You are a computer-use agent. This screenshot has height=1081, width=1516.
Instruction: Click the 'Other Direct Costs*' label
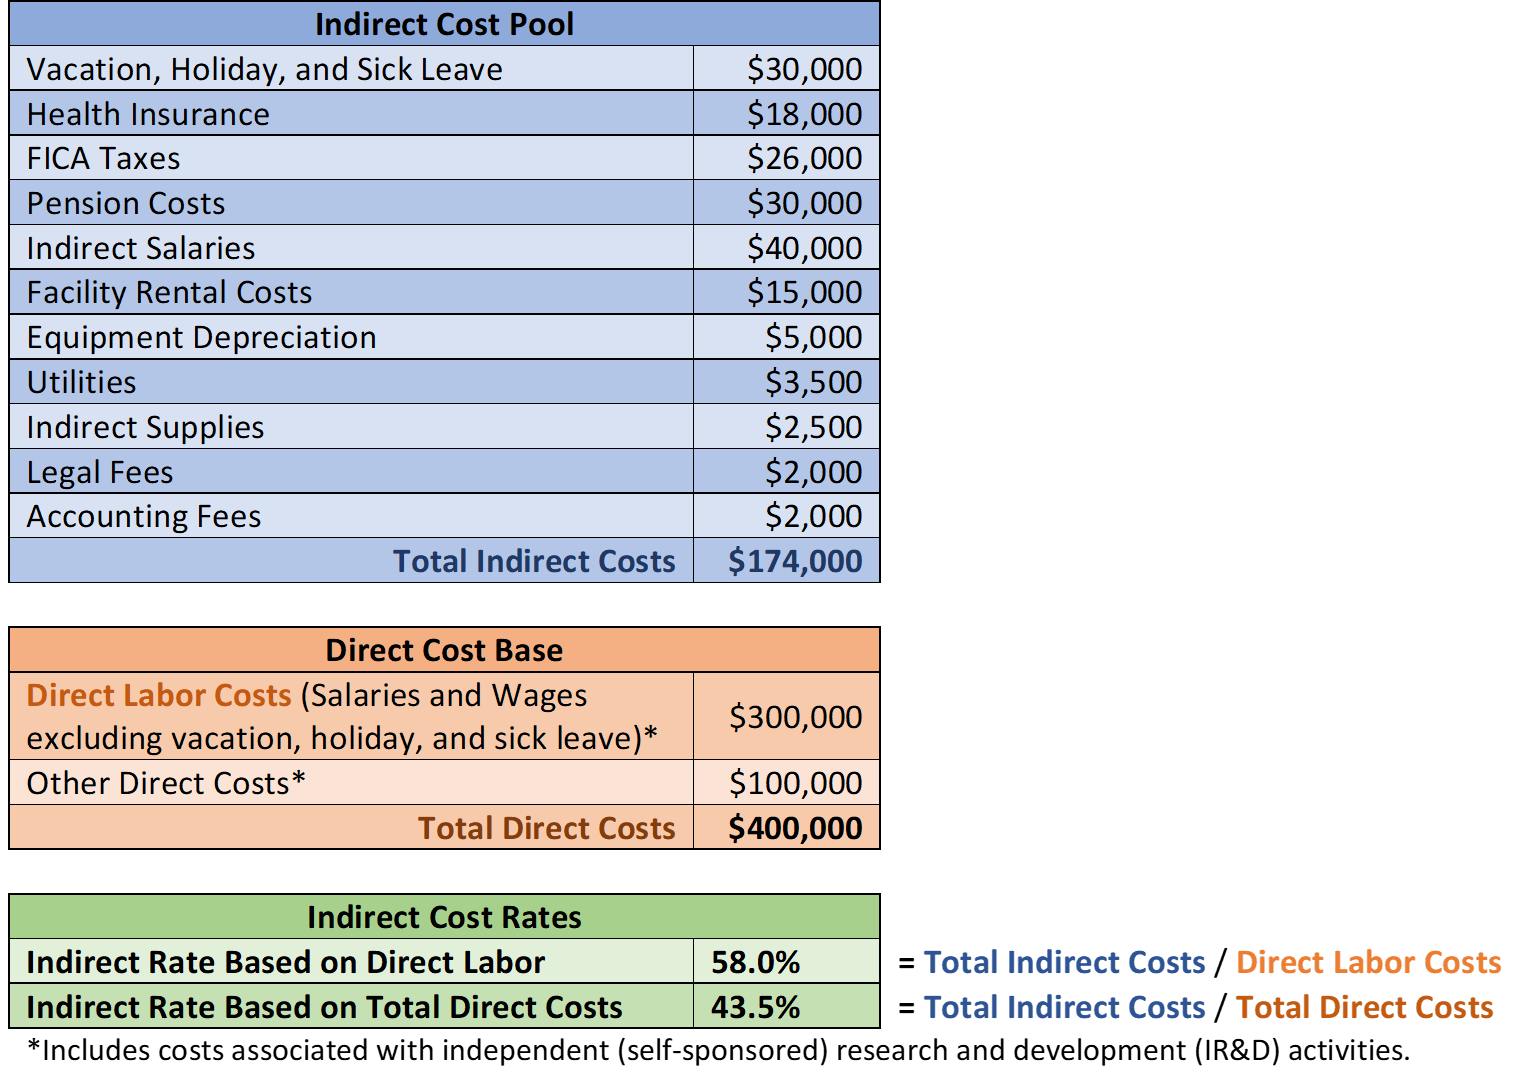[351, 782]
